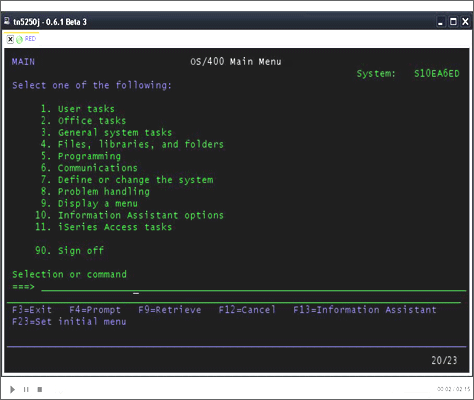The image size is (474, 400).
Task: Click the 20/23 cursor position indicator
Action: [444, 360]
